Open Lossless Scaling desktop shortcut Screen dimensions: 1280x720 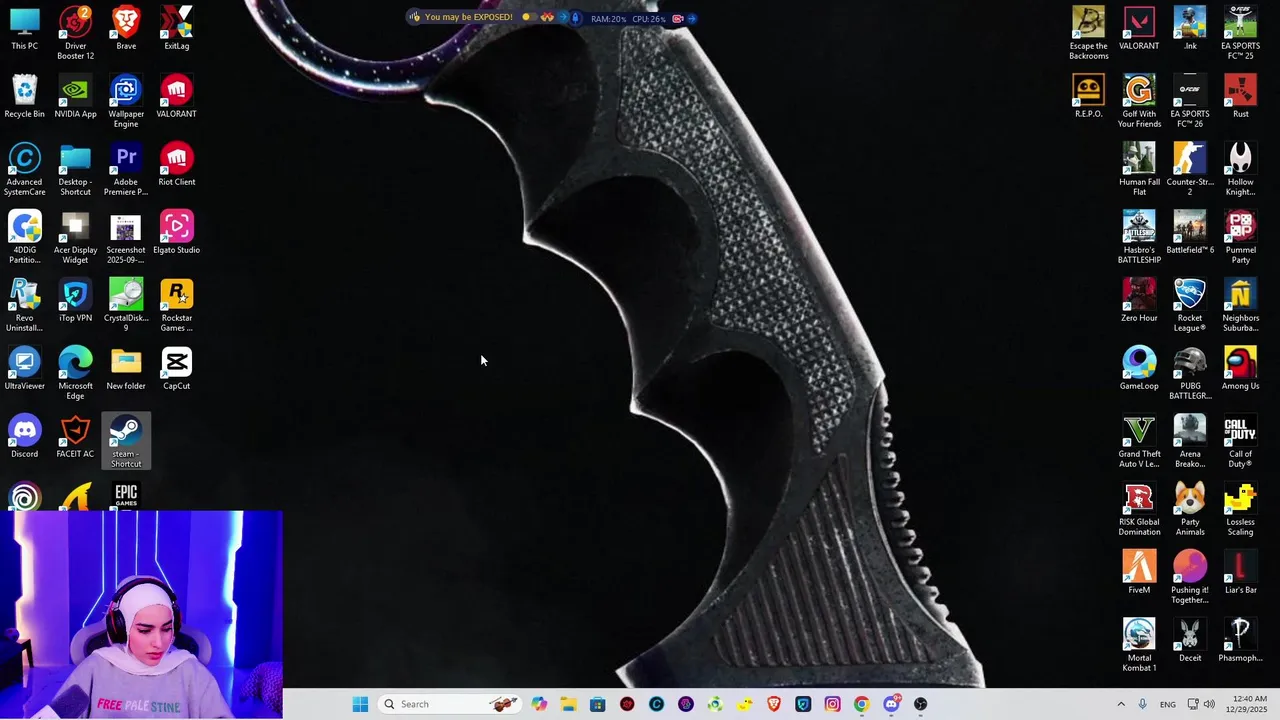pyautogui.click(x=1240, y=509)
